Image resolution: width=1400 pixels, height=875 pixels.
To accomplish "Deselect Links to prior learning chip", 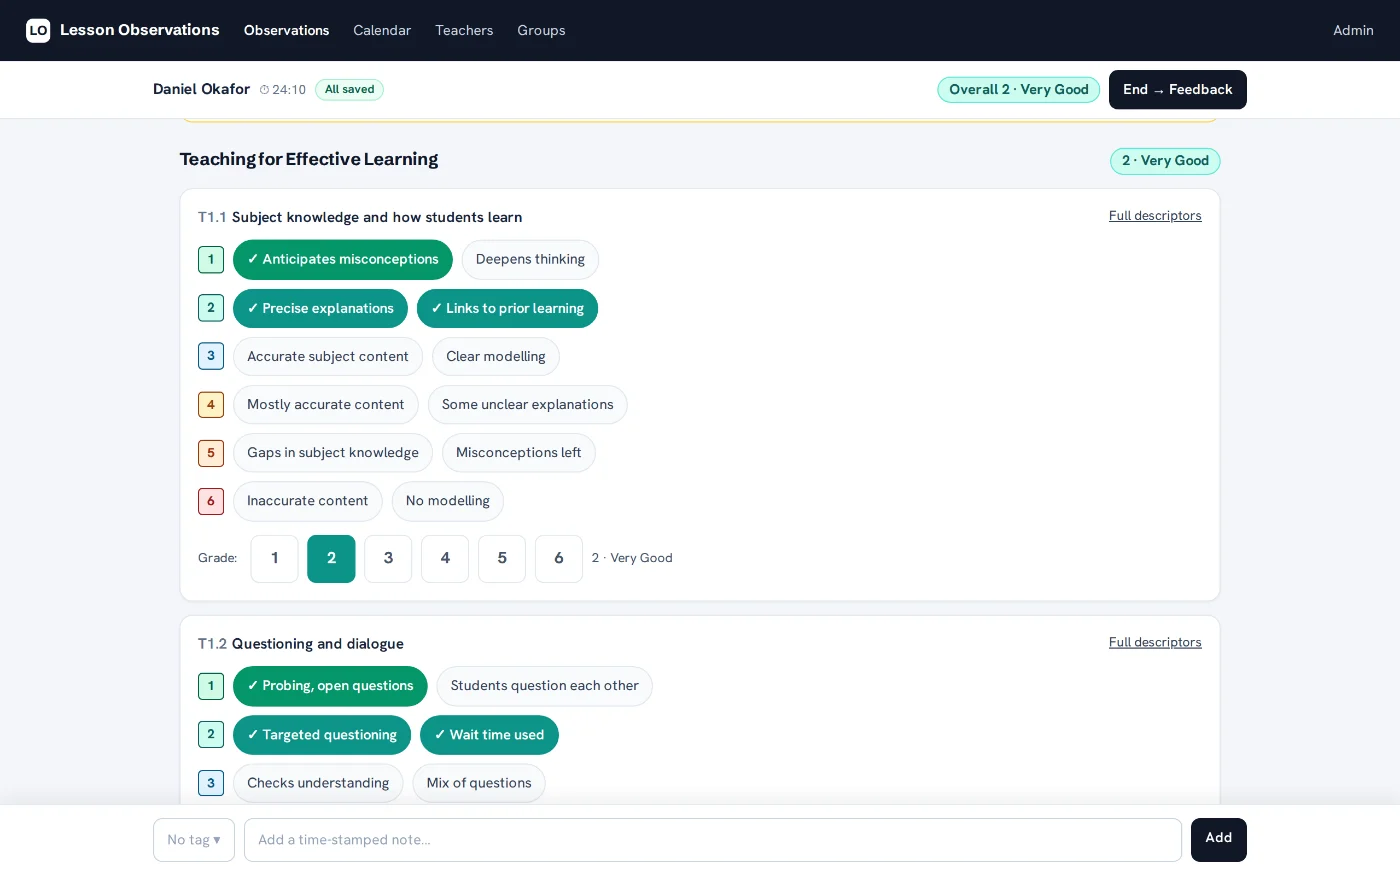I will point(507,308).
